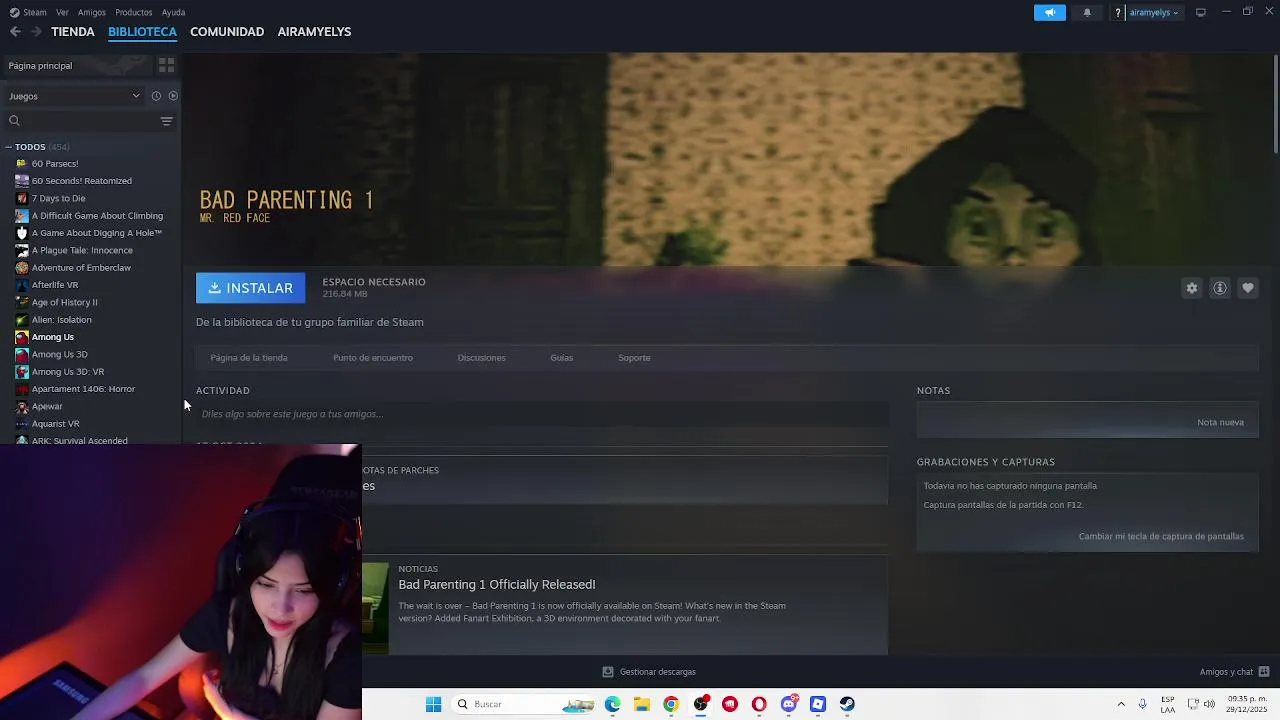1280x720 pixels.
Task: Select Alien: Isolation in the library
Action: click(x=62, y=320)
